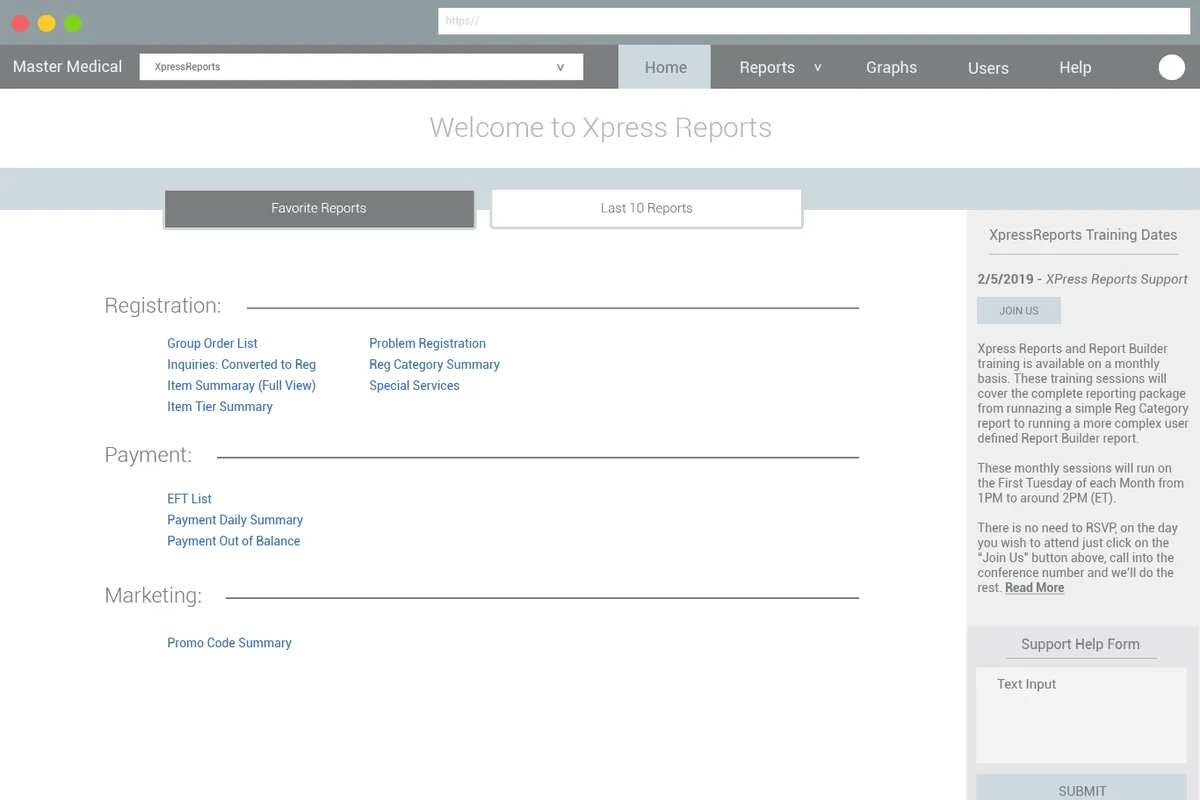The image size is (1200, 800).
Task: Click the user profile avatar circle
Action: coord(1171,67)
